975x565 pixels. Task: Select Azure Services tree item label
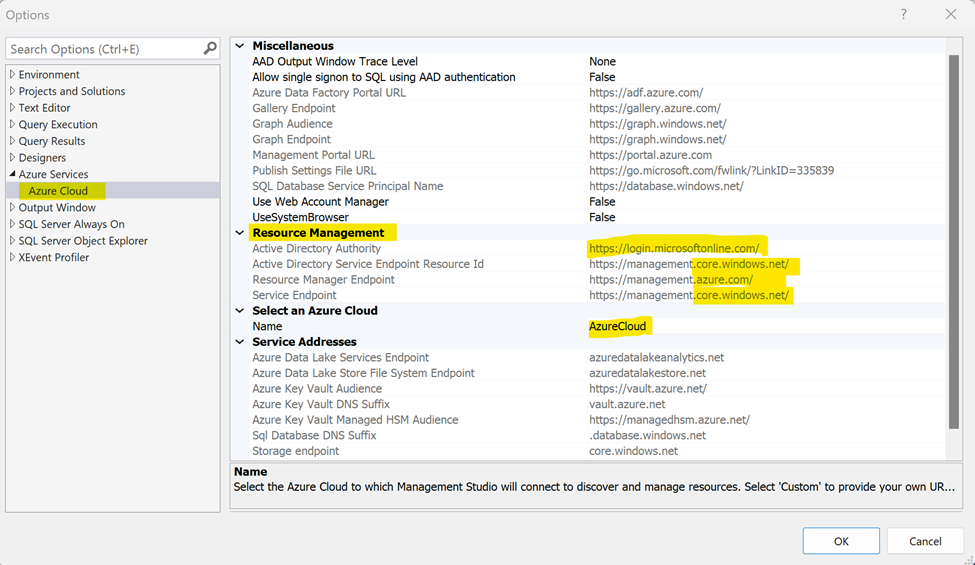[x=53, y=174]
